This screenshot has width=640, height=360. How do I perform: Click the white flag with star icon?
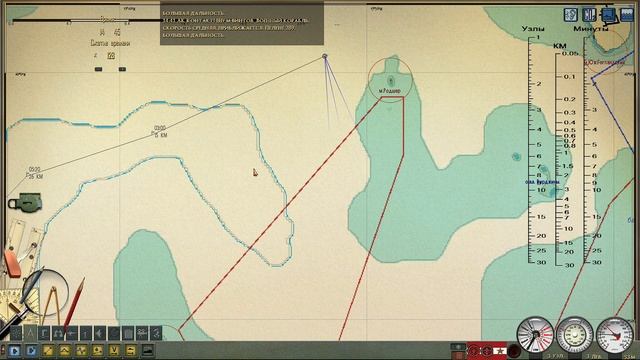(x=500, y=351)
